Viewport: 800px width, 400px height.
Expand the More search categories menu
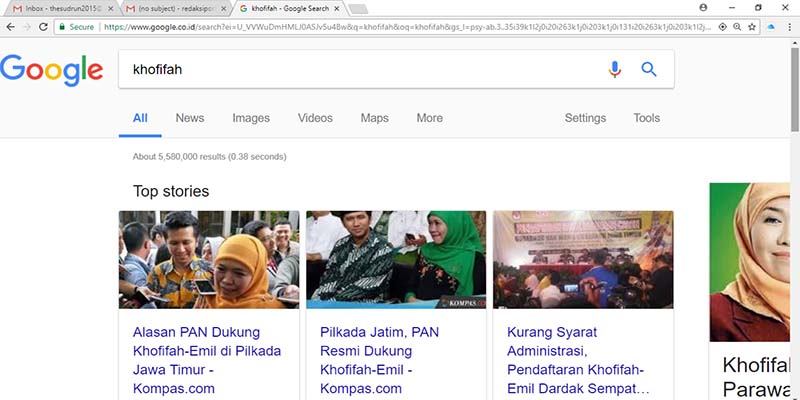pos(430,118)
